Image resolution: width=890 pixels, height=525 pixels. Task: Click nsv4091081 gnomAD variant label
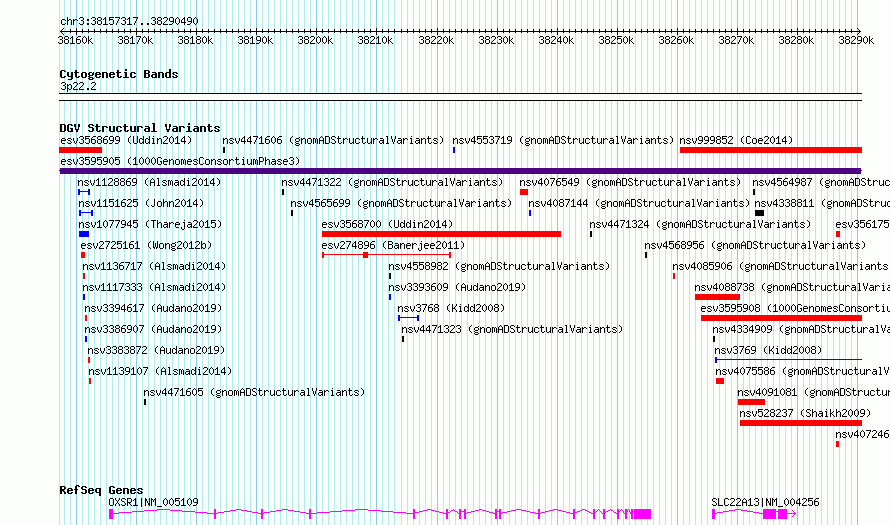(813, 392)
